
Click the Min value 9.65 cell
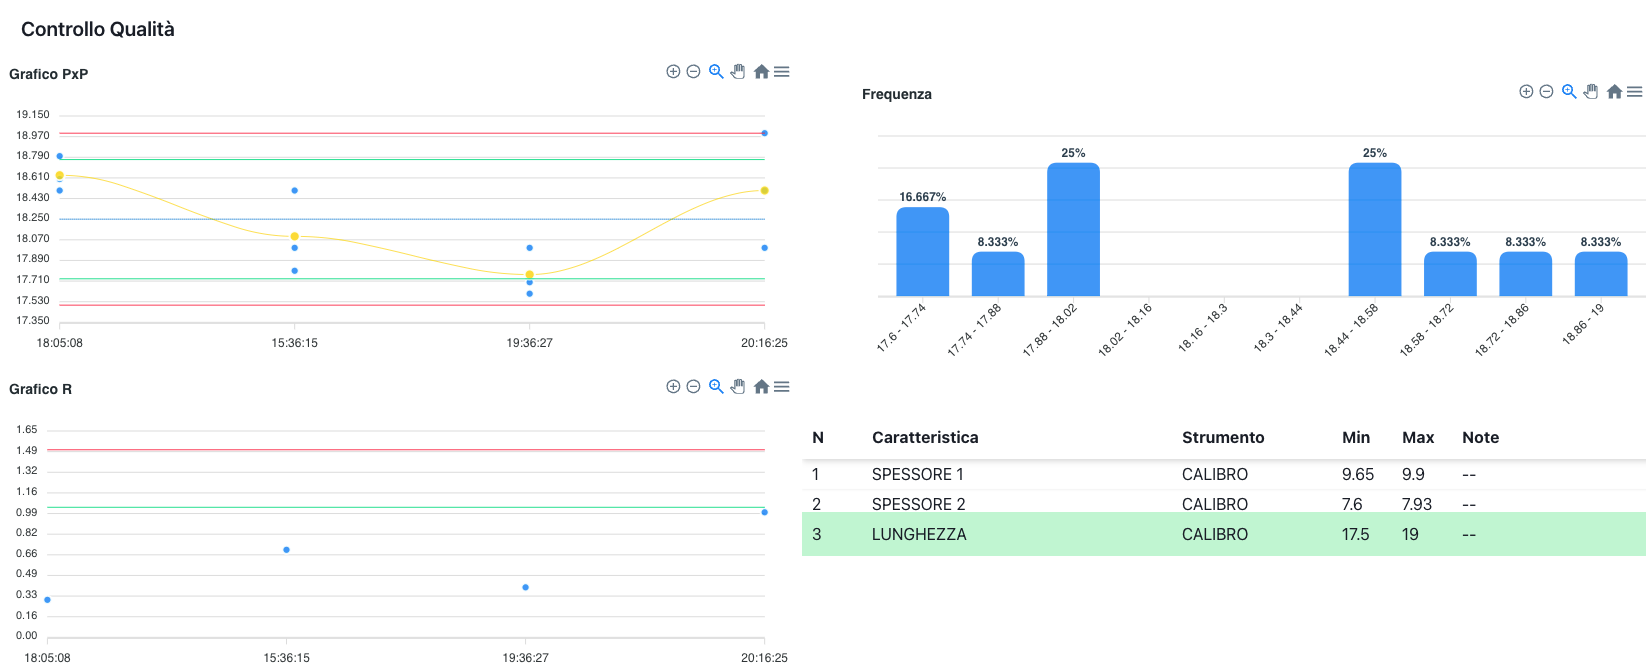pyautogui.click(x=1358, y=475)
